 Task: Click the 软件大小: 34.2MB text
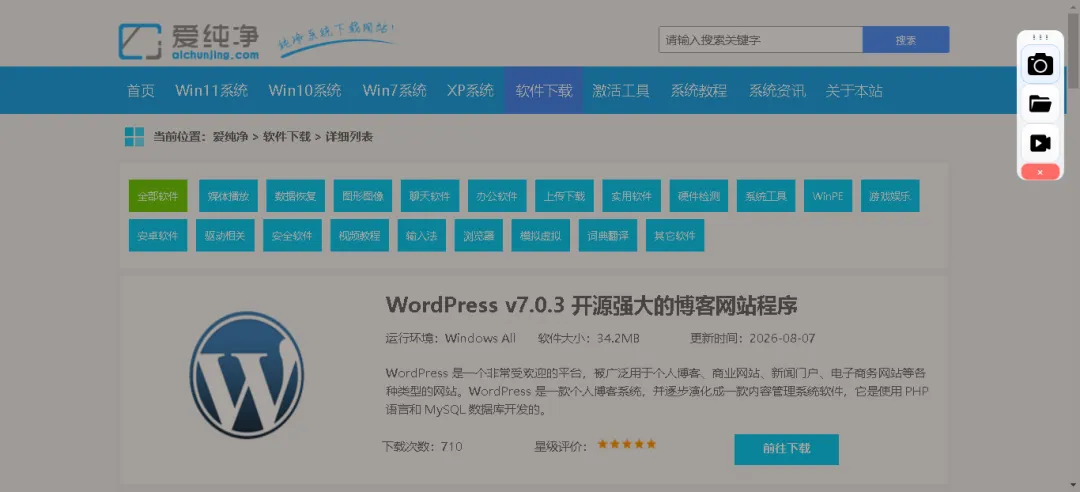click(589, 338)
